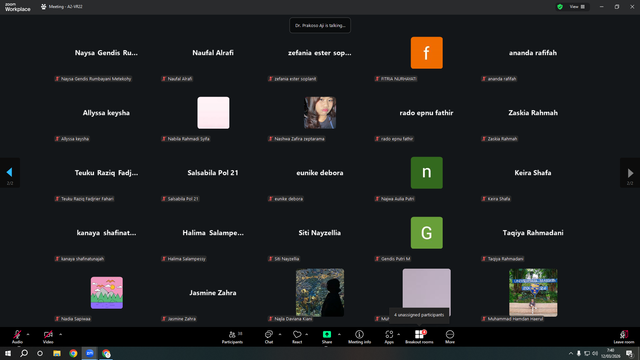Viewport: 640px width, 360px height.
Task: Open audio options arrow next to Audio
Action: click(x=28, y=334)
